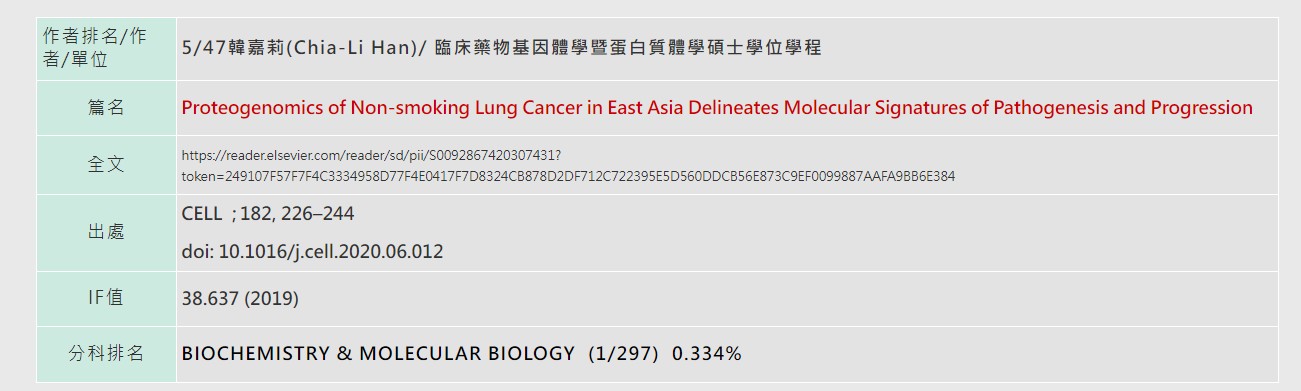This screenshot has width=1301, height=391.
Task: Click the 篇名 row header cell
Action: click(x=106, y=108)
